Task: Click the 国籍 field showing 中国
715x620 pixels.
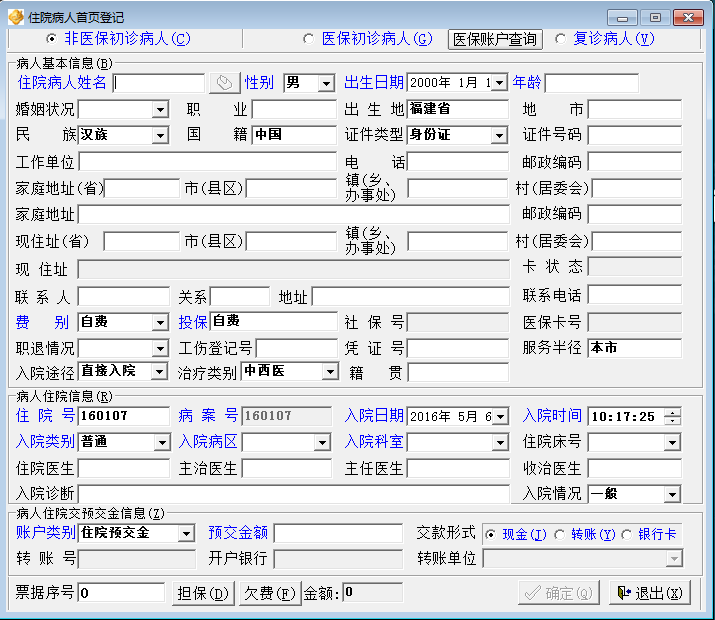Action: point(294,135)
